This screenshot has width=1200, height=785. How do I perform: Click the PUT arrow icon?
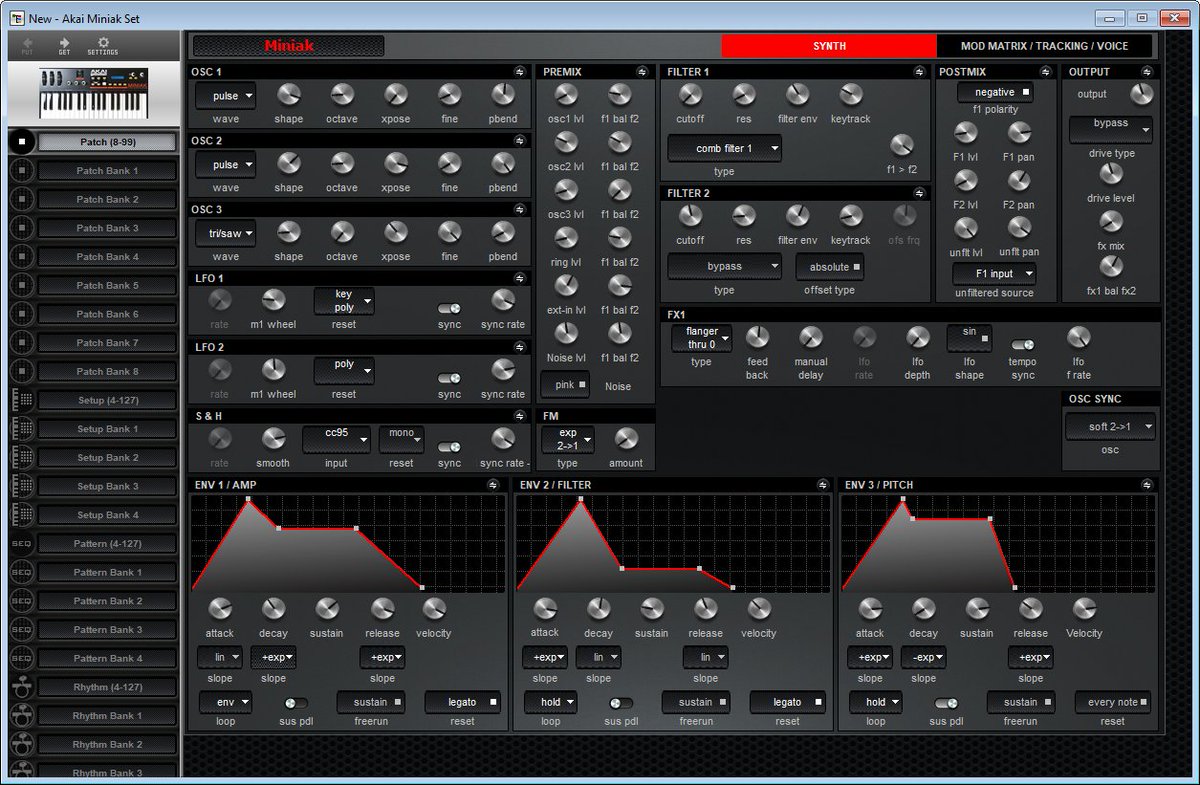coord(27,43)
